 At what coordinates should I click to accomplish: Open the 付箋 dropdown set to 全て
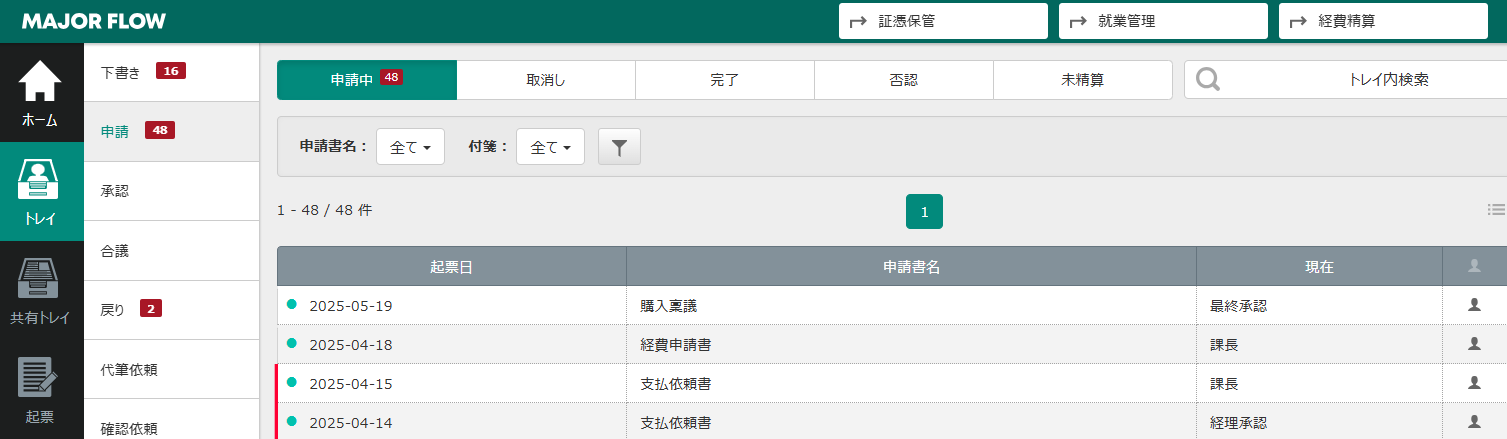(550, 147)
